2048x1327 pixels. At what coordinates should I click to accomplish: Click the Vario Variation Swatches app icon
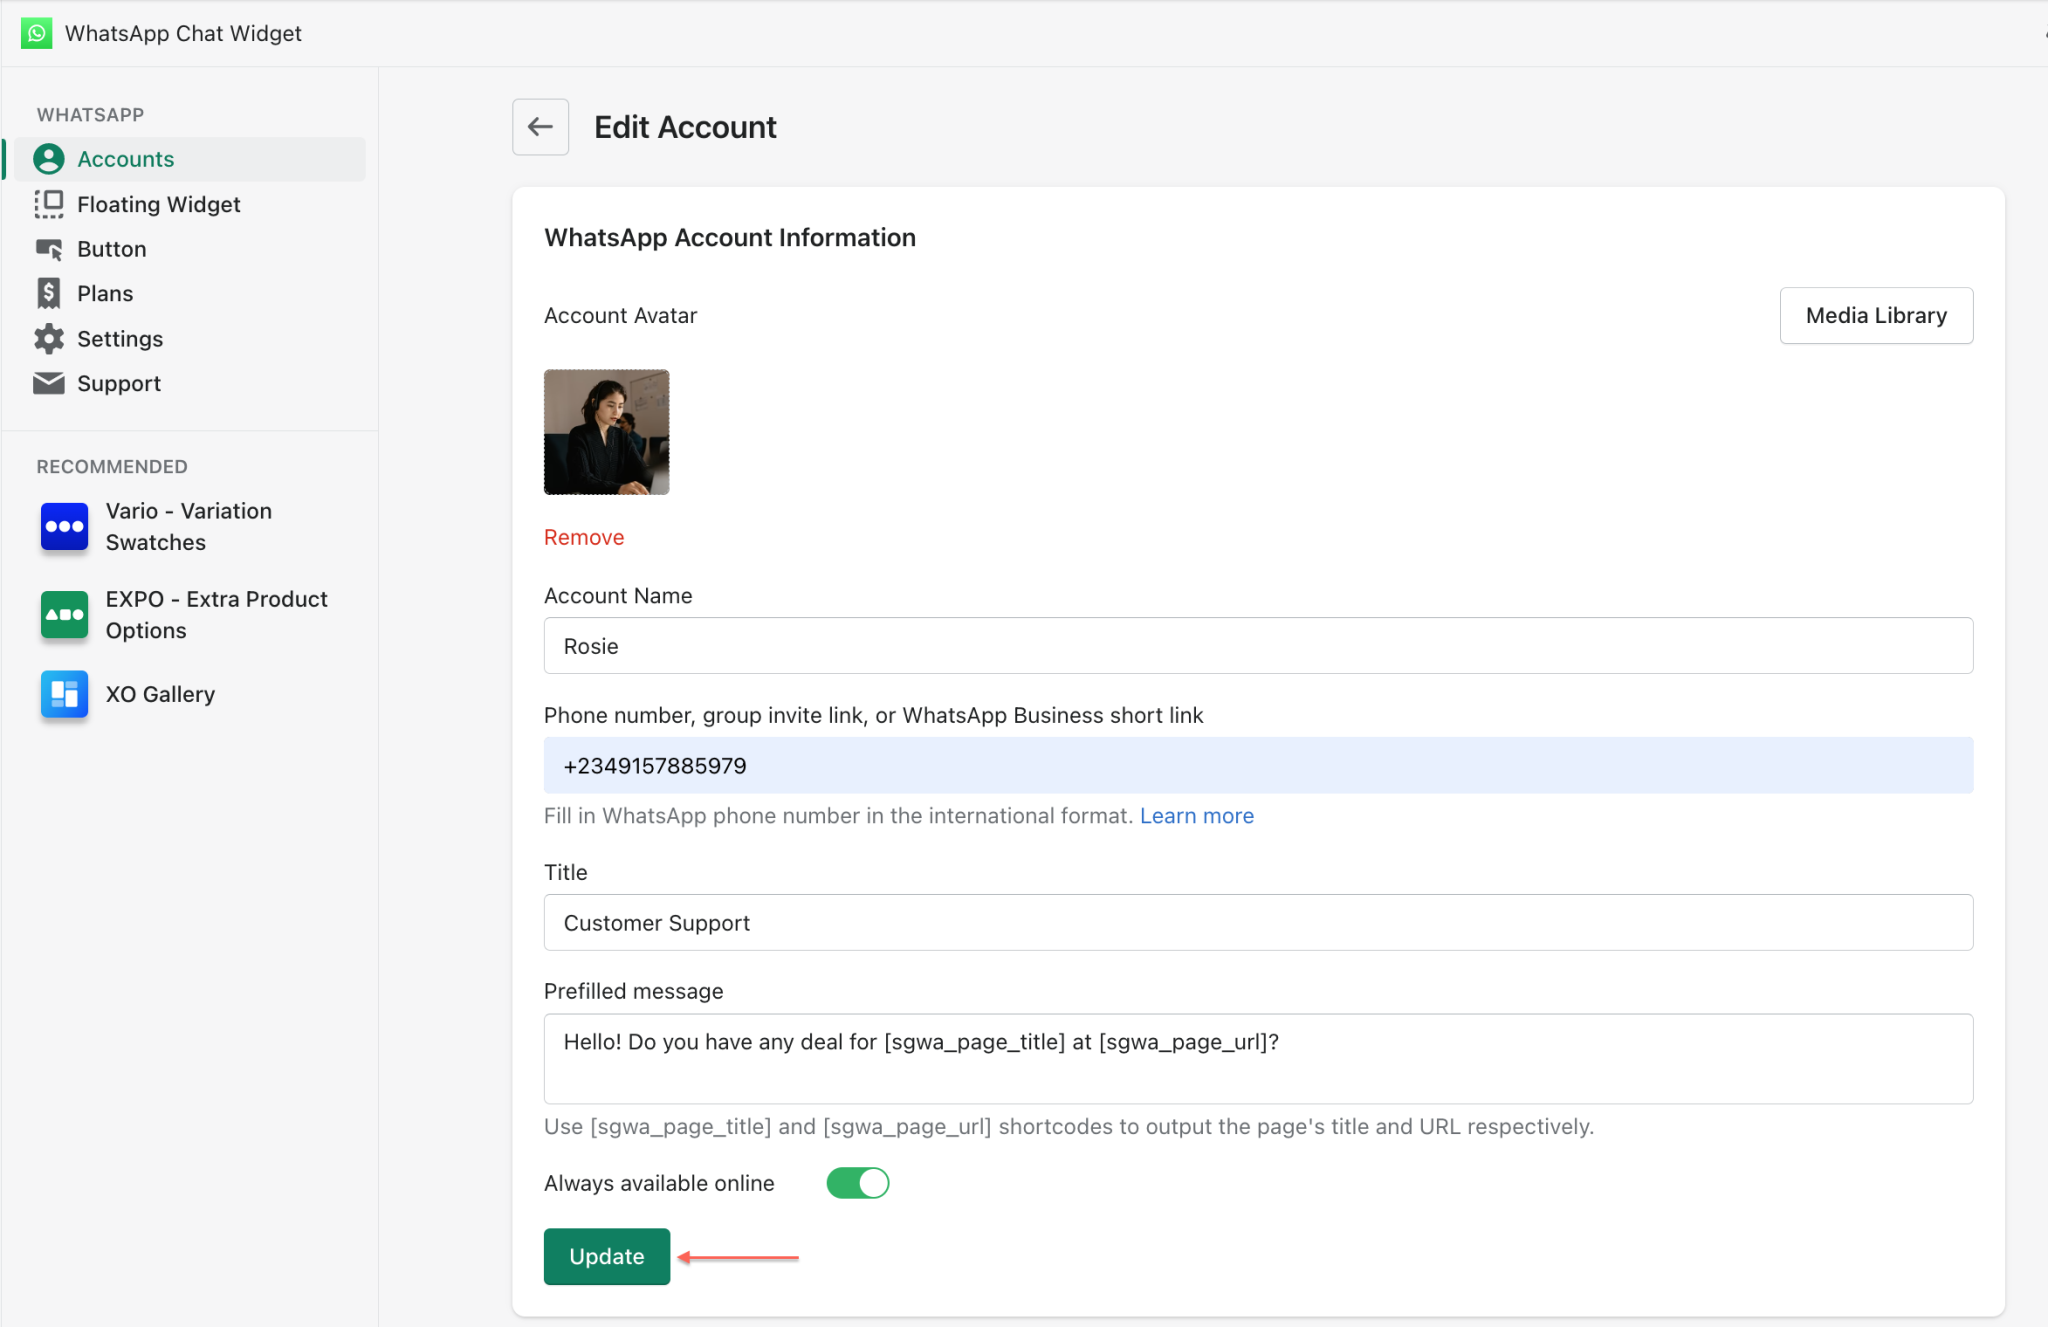point(64,526)
